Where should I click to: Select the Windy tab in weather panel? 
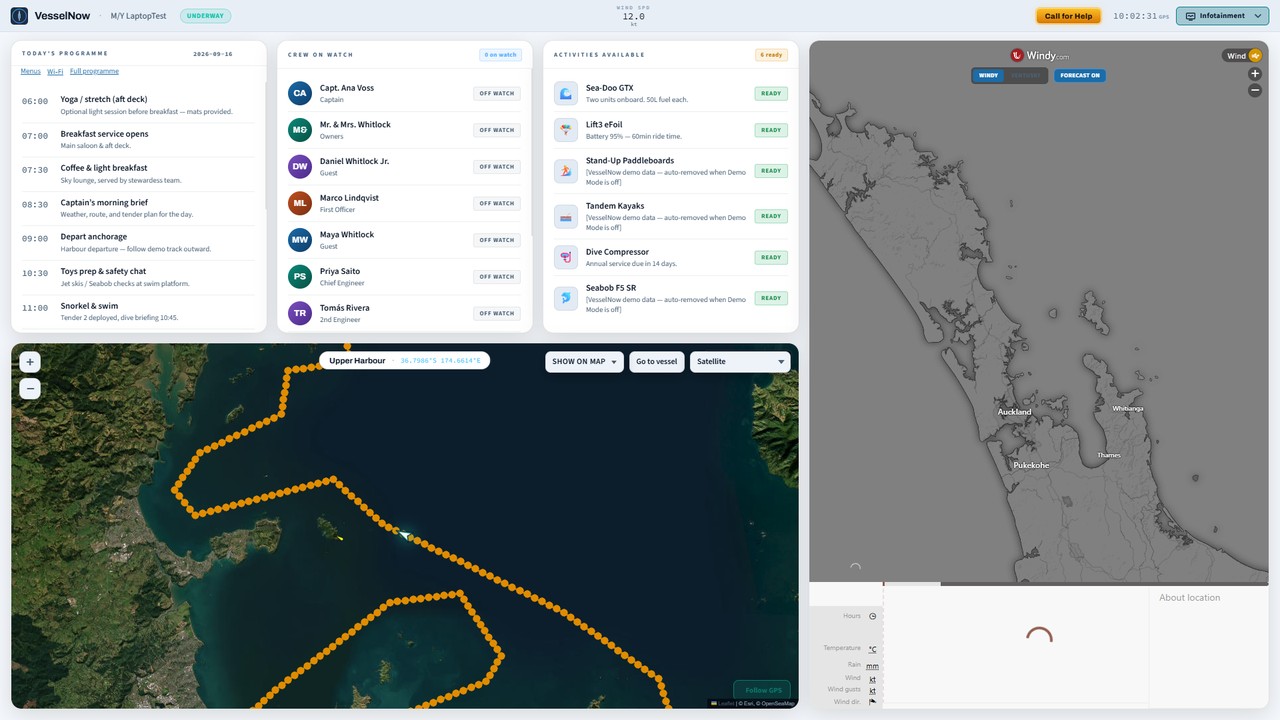(x=988, y=75)
